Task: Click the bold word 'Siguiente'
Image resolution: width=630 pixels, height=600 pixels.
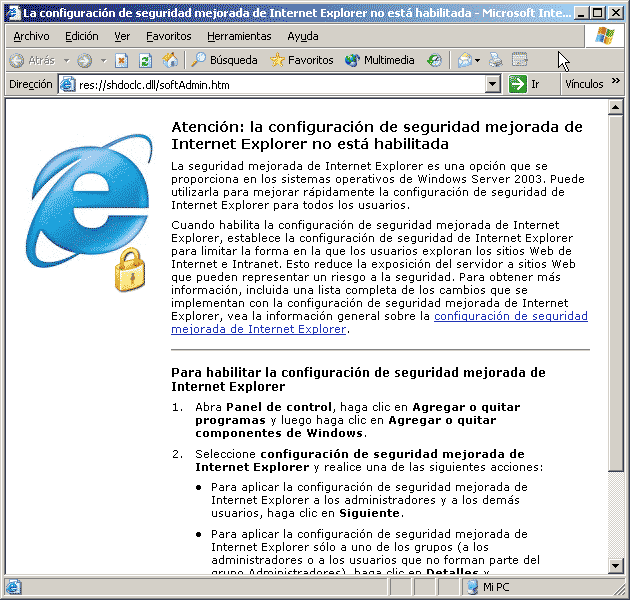Action: (369, 513)
